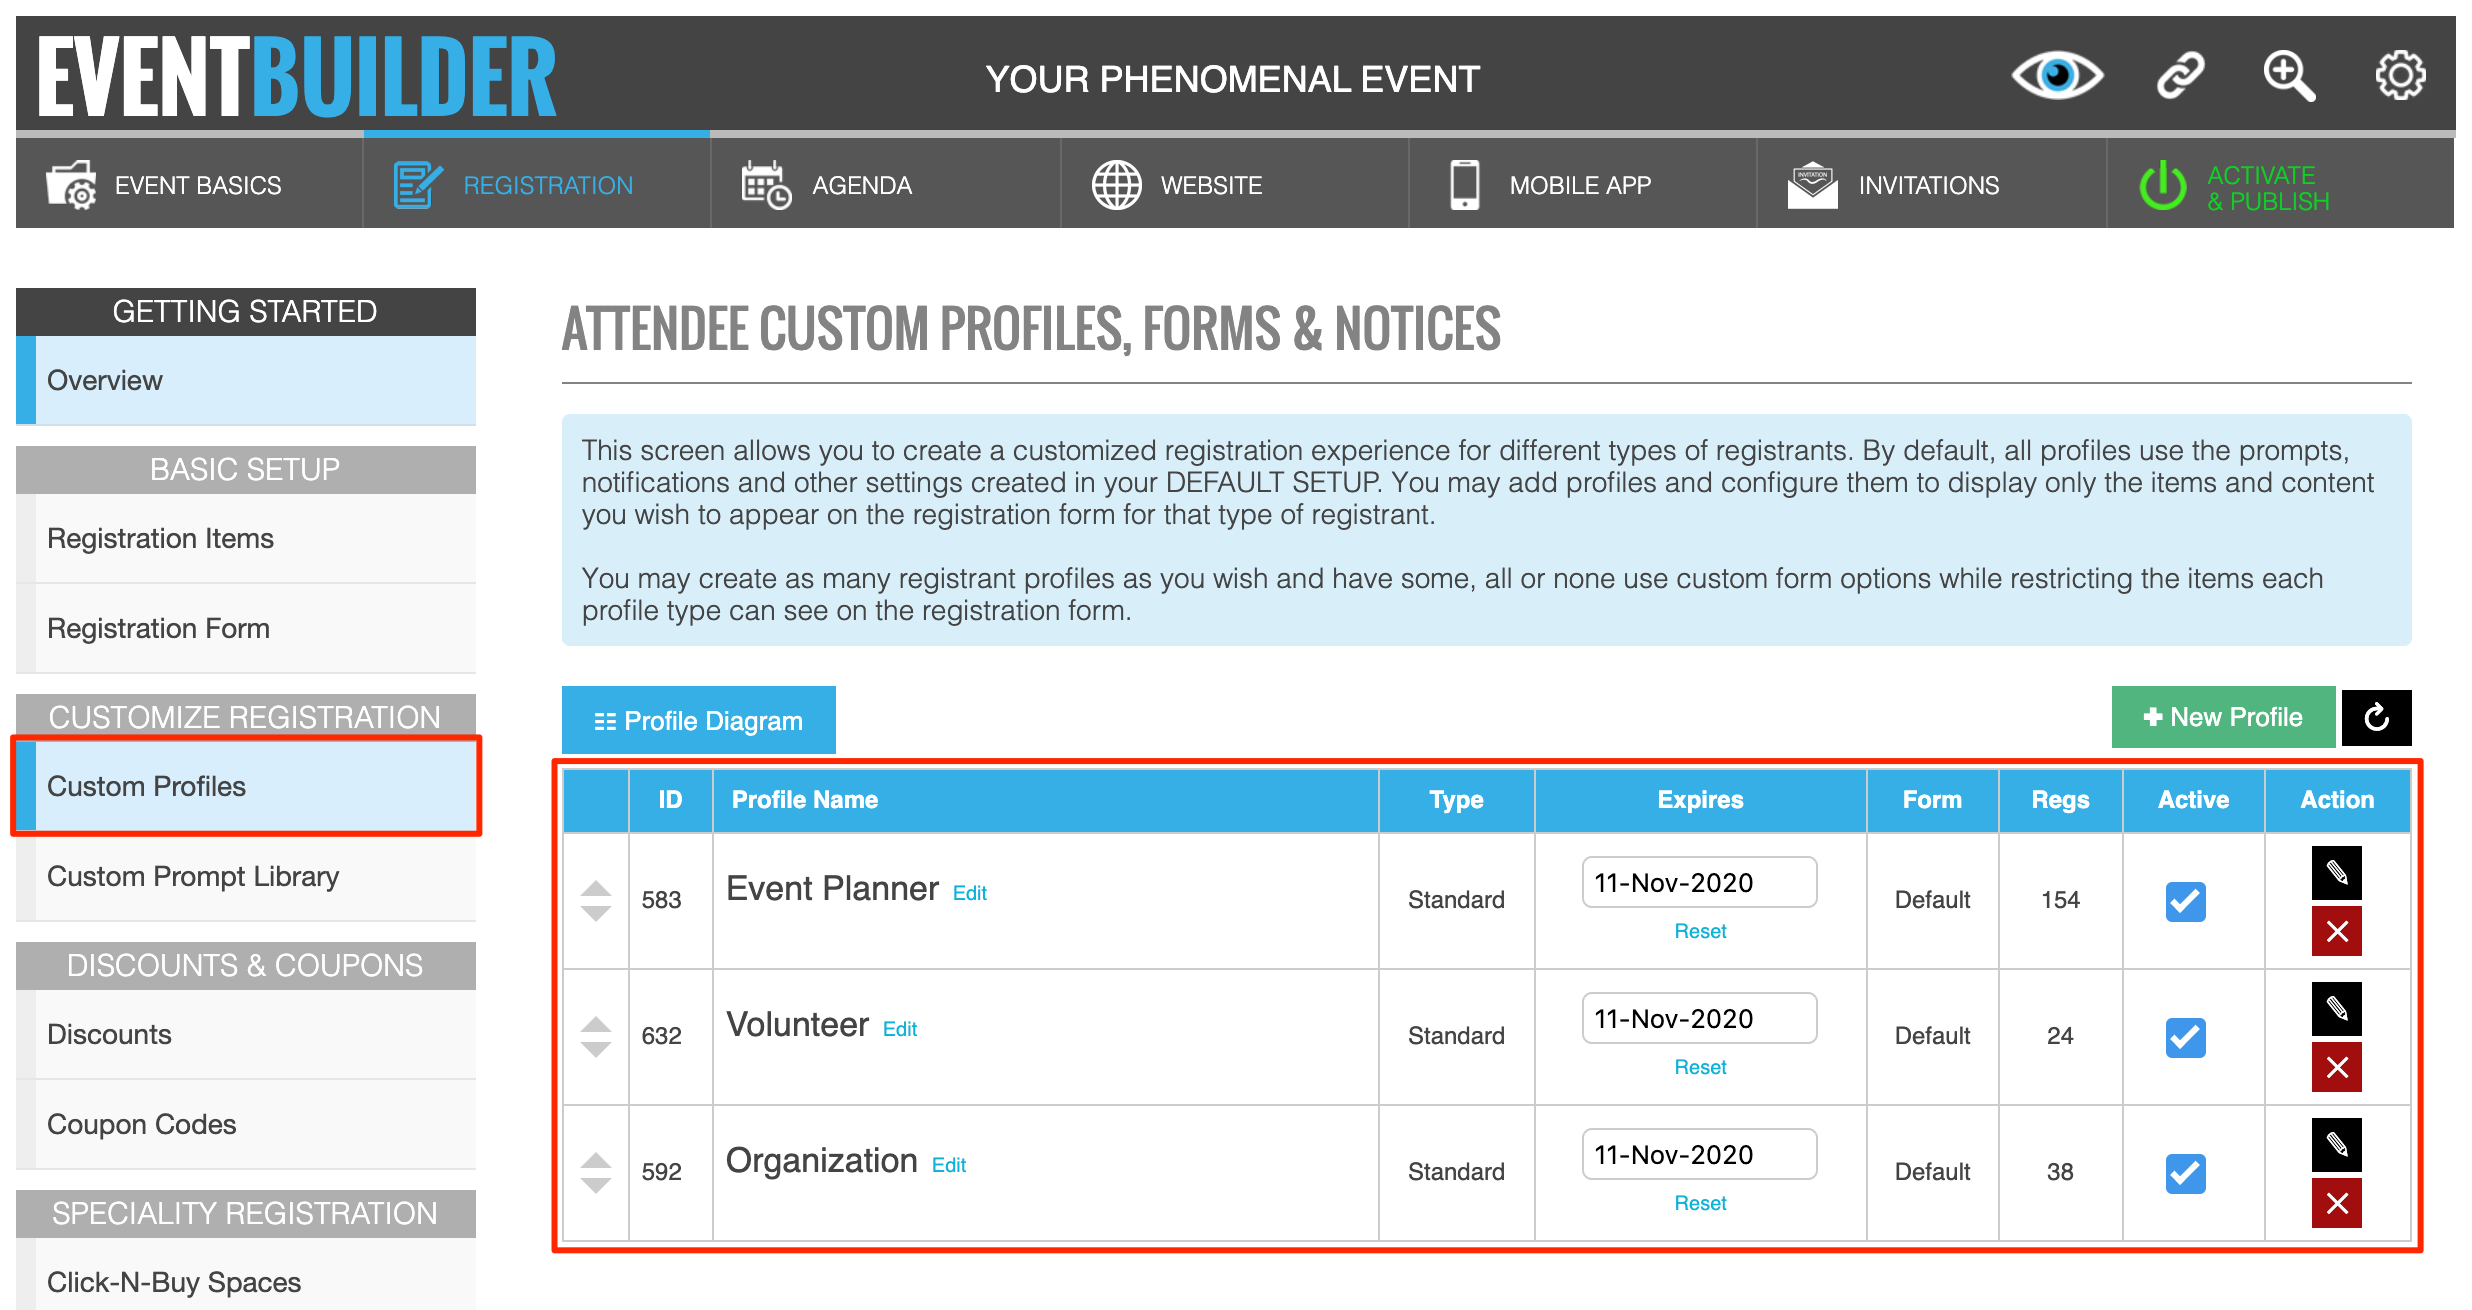The height and width of the screenshot is (1310, 2472).
Task: Open Profile Diagram button
Action: (699, 720)
